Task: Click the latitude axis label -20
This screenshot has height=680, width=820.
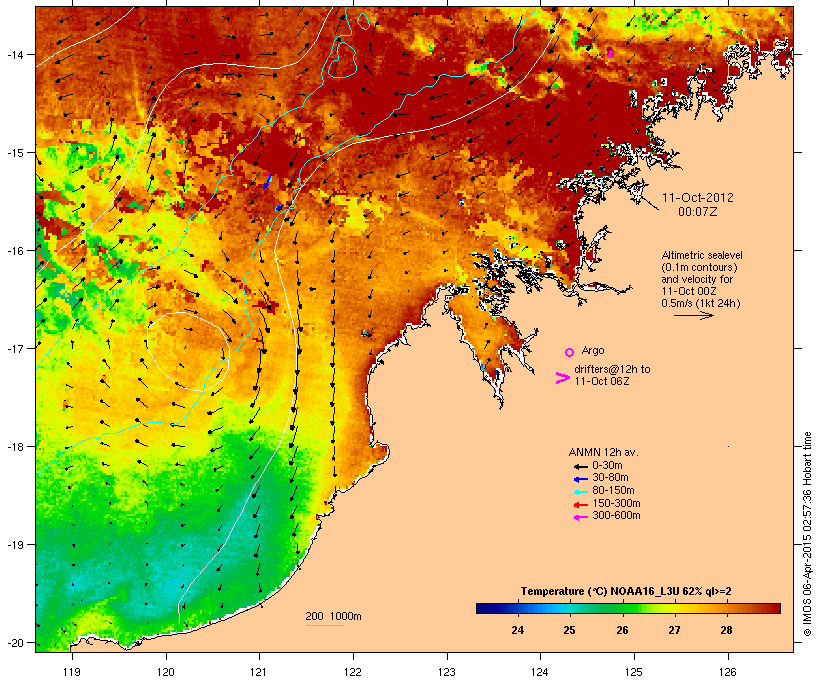Action: [14, 643]
